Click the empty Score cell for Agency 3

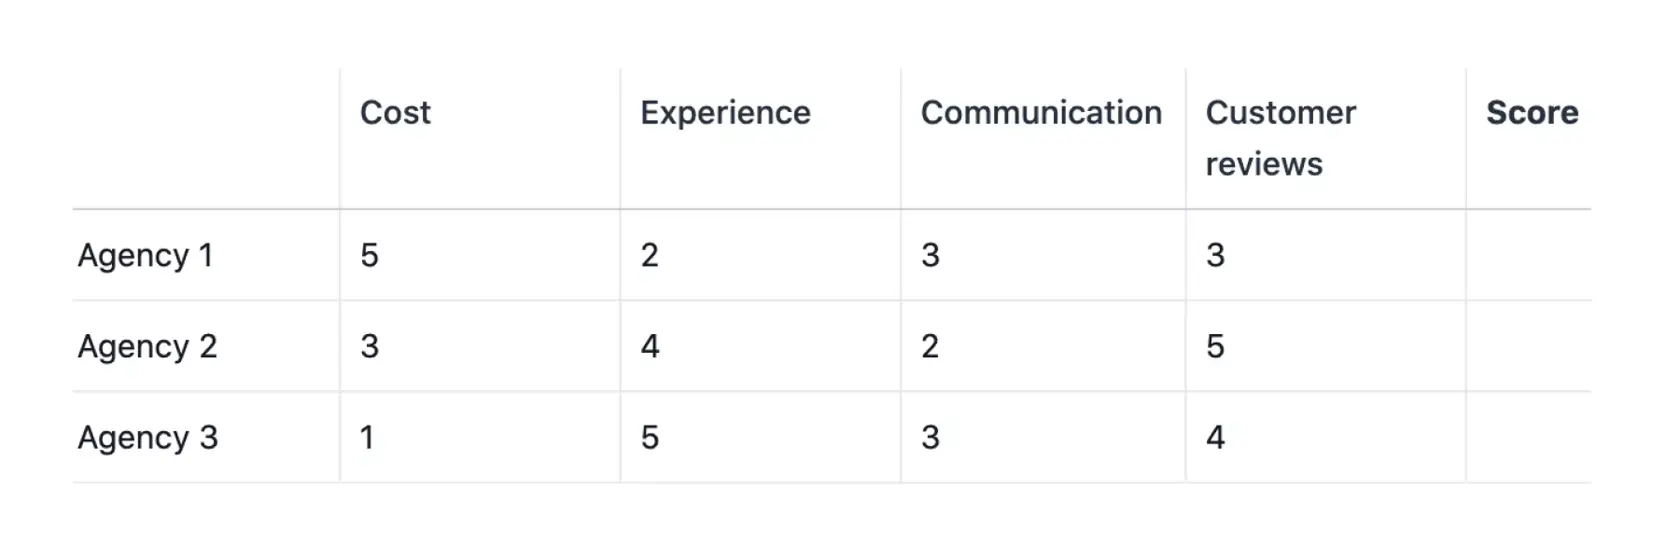1528,438
